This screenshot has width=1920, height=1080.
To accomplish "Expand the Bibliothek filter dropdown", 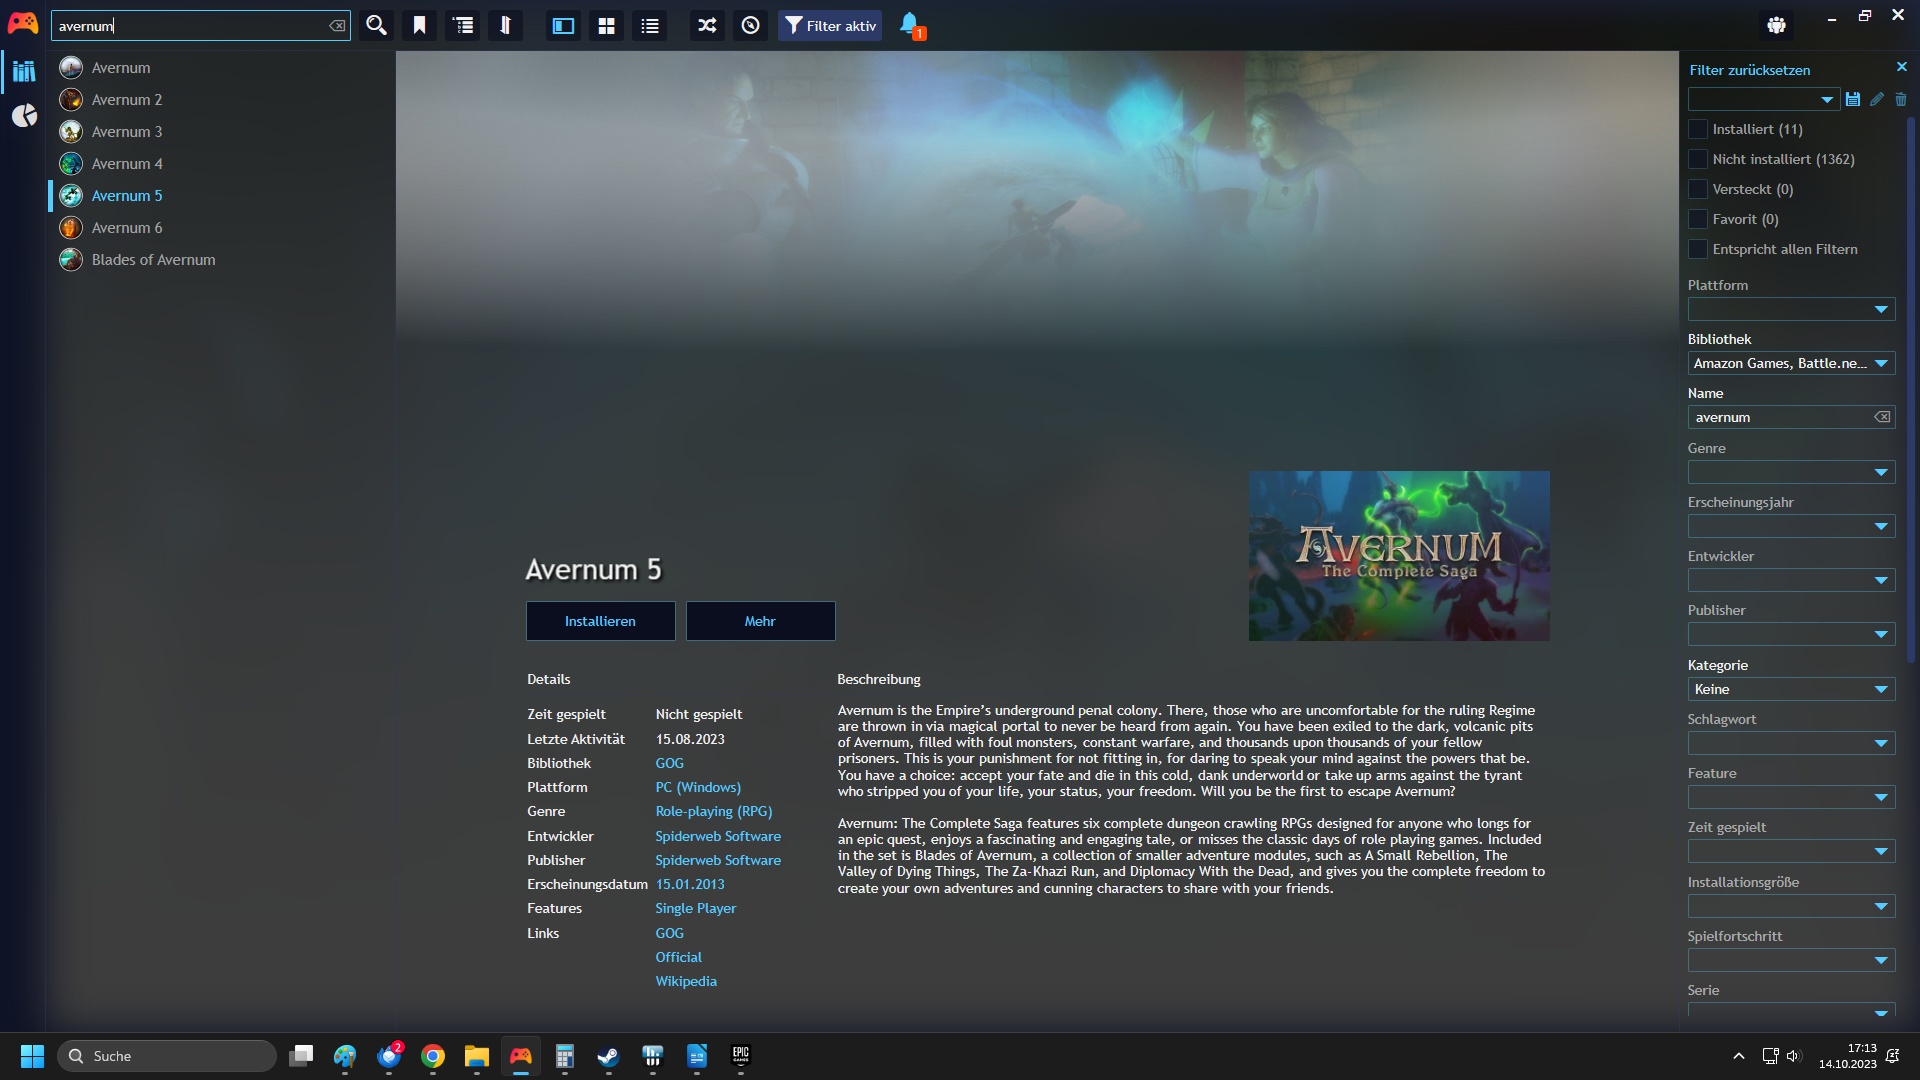I will pyautogui.click(x=1881, y=364).
